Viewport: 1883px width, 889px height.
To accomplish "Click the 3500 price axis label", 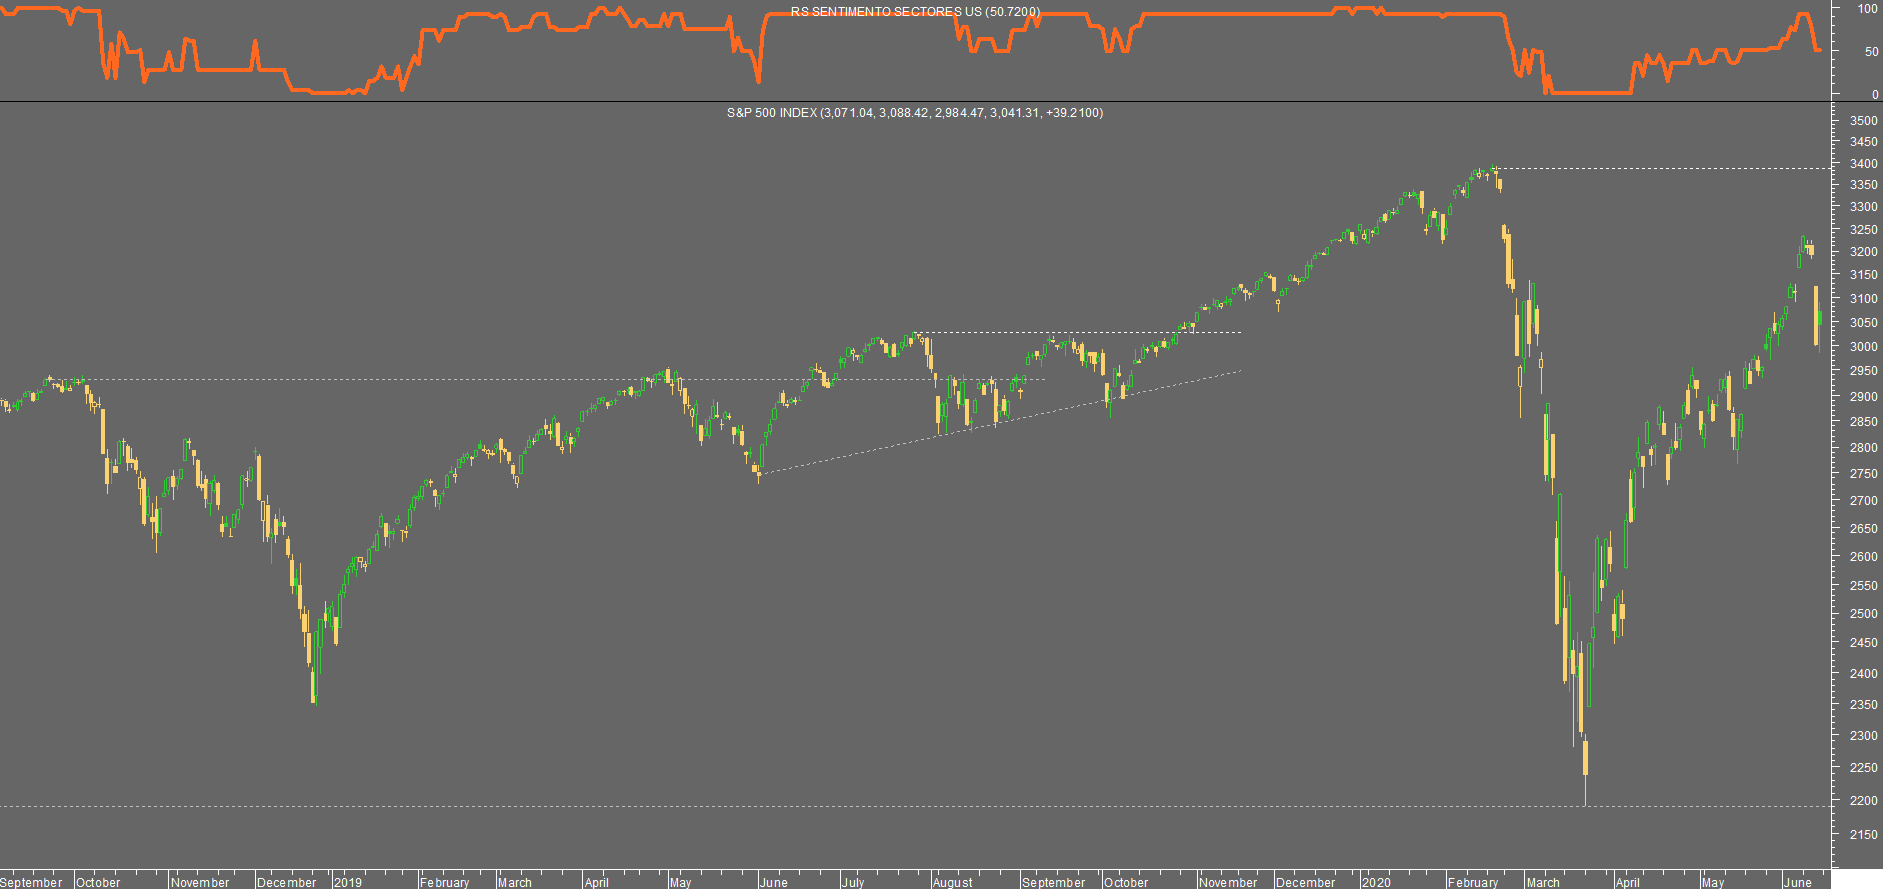I will pos(1863,120).
